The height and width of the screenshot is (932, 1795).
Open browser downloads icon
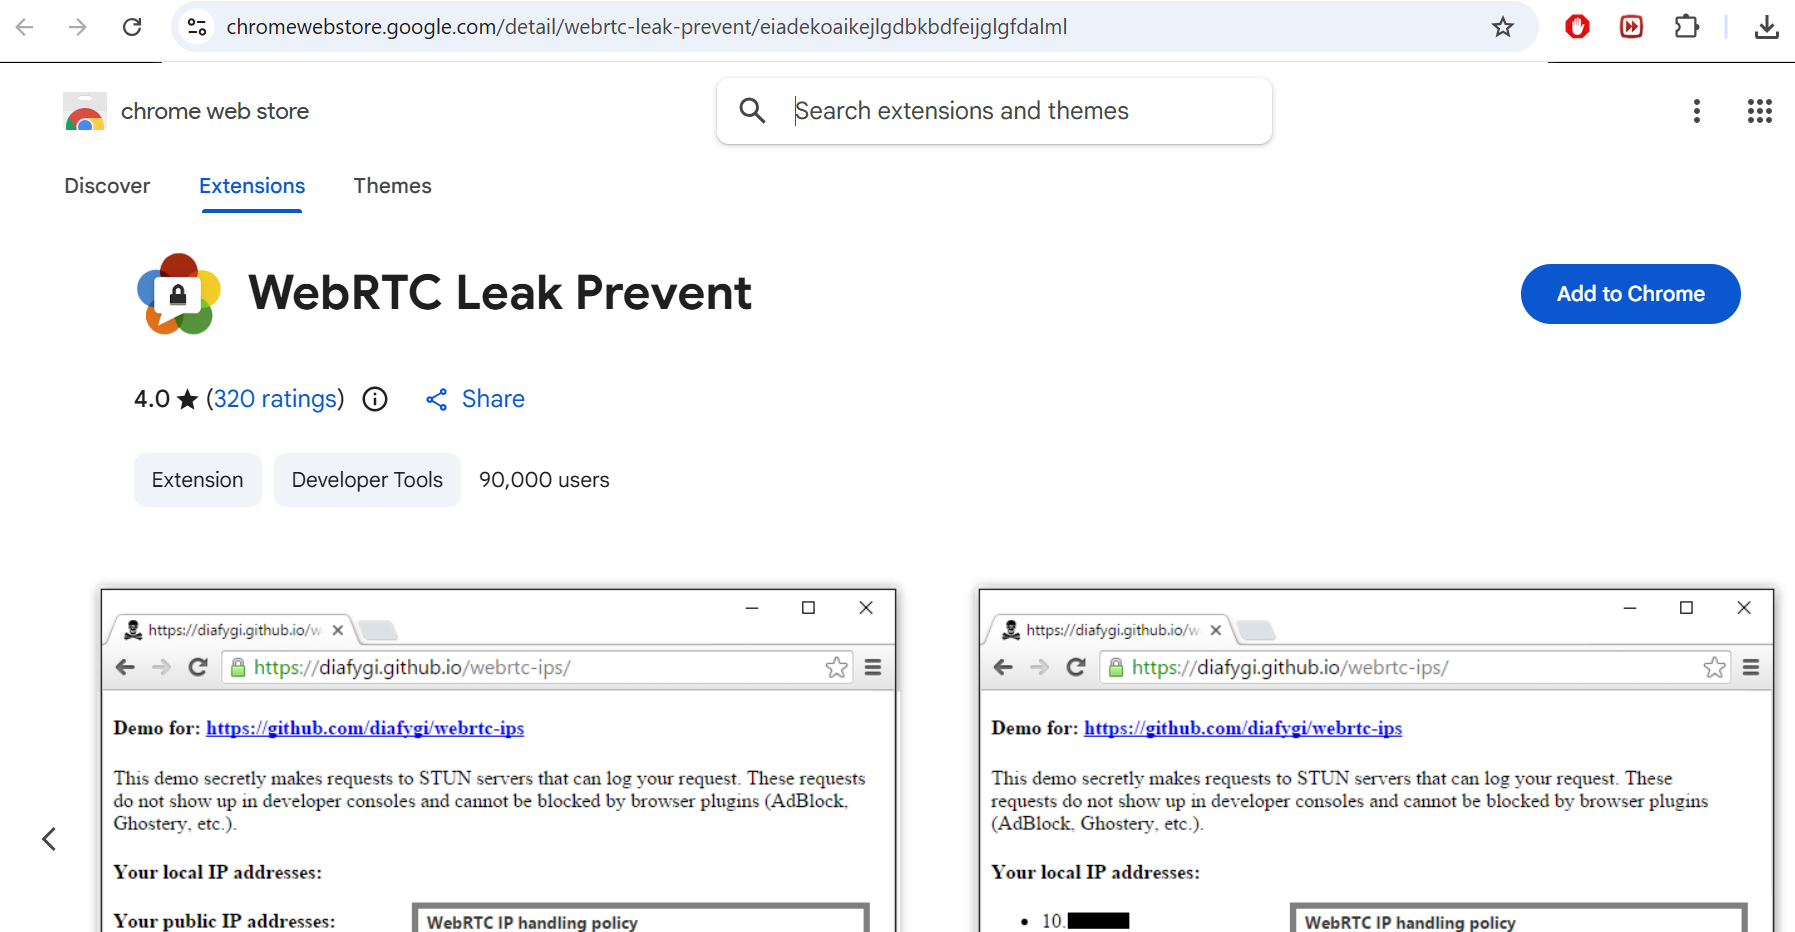click(x=1766, y=27)
